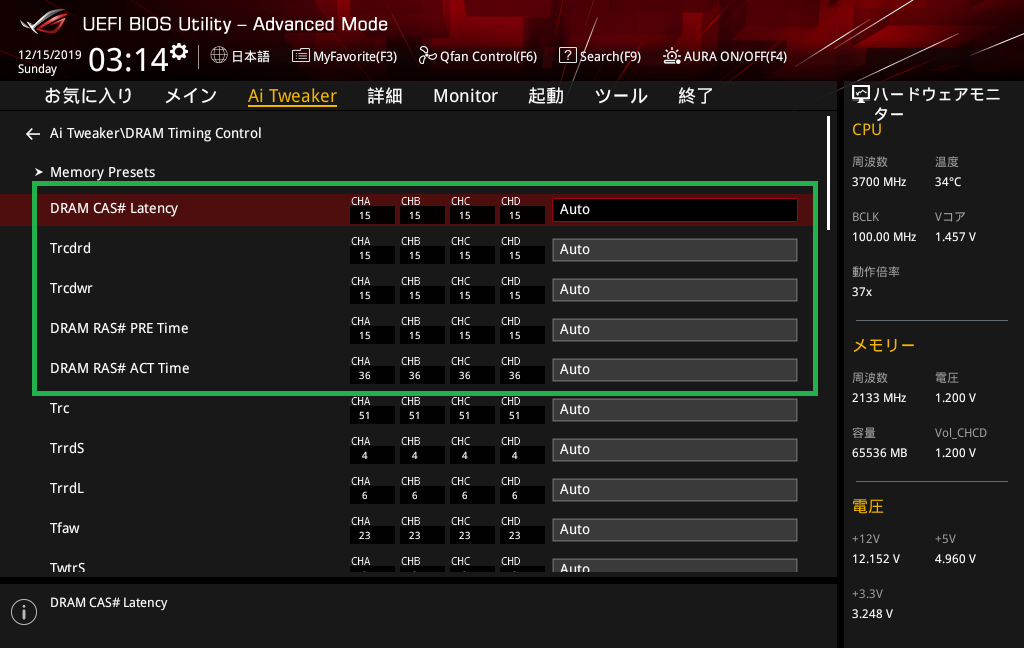Open date and time settings gear
Screen dimensions: 1024x648
point(179,52)
